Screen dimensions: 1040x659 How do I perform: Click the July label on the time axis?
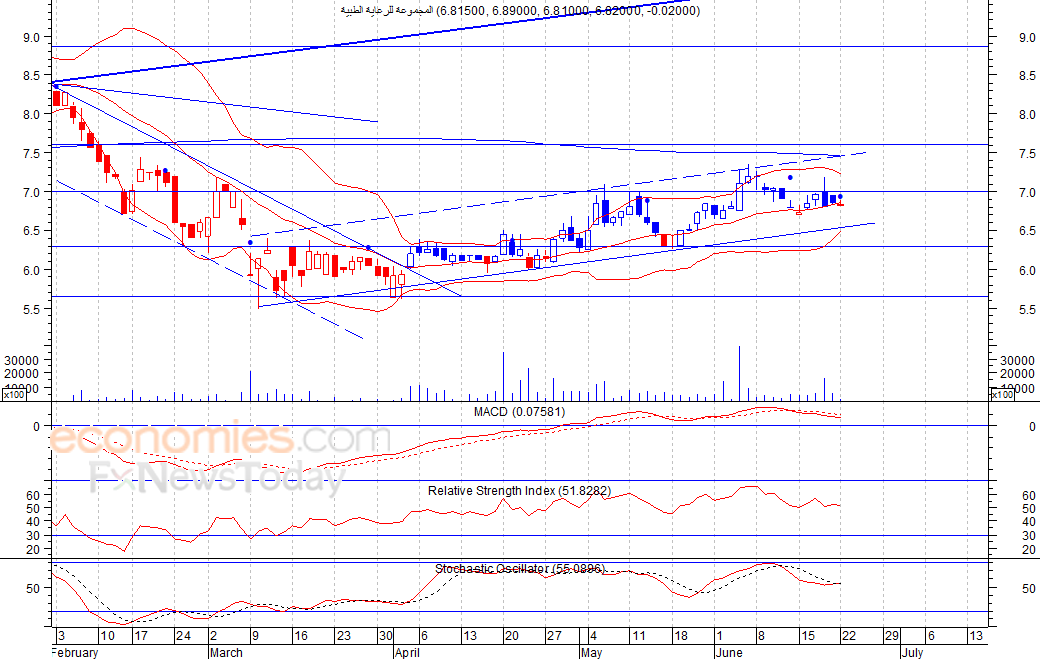pos(911,653)
